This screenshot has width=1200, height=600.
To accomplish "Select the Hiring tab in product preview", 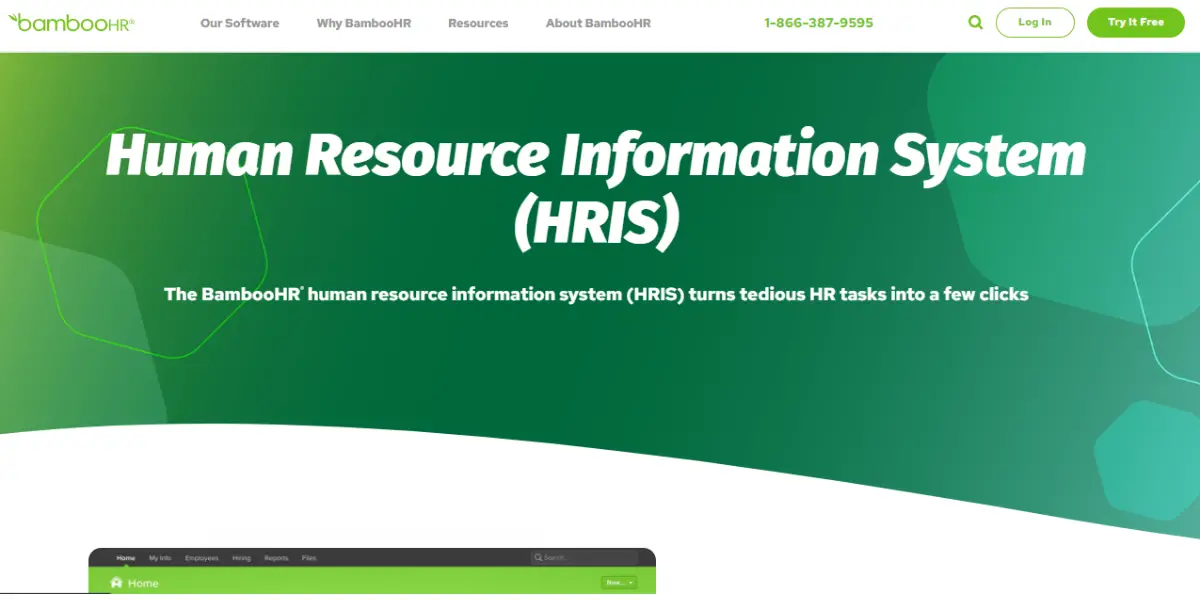I will pyautogui.click(x=242, y=558).
